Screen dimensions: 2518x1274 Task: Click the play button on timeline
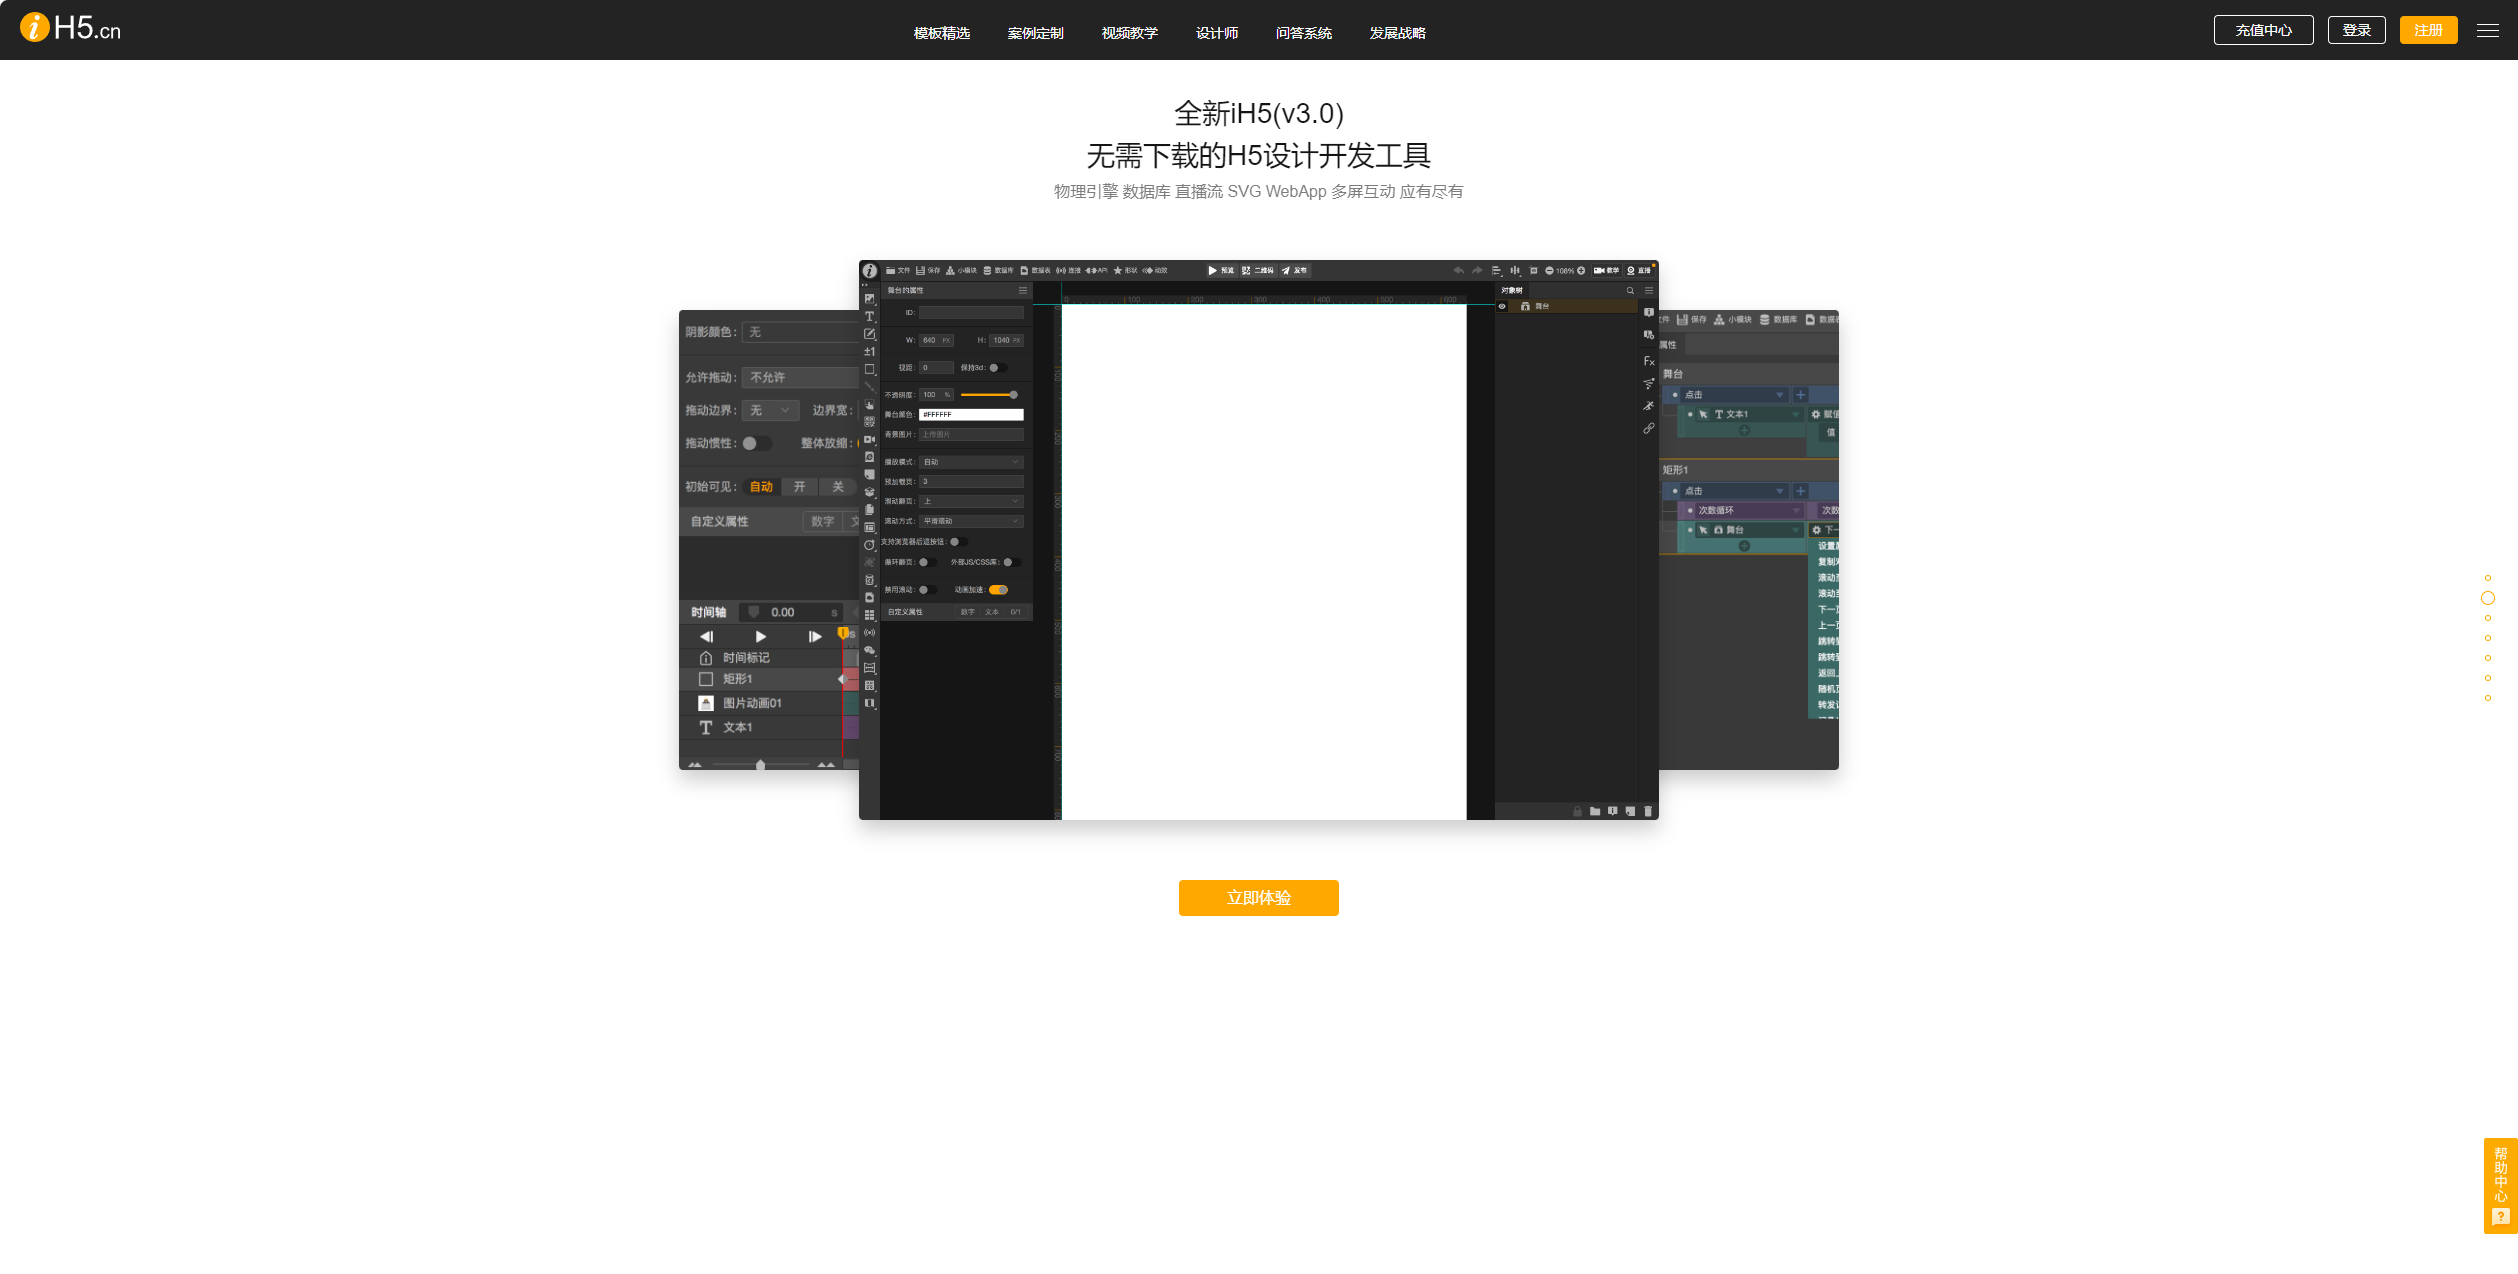pyautogui.click(x=760, y=636)
